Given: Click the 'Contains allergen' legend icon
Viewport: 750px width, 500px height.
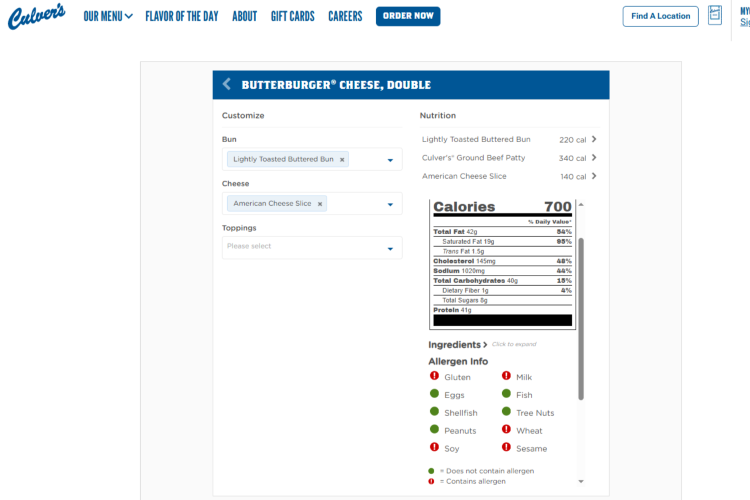Looking at the screenshot, I should tap(431, 481).
